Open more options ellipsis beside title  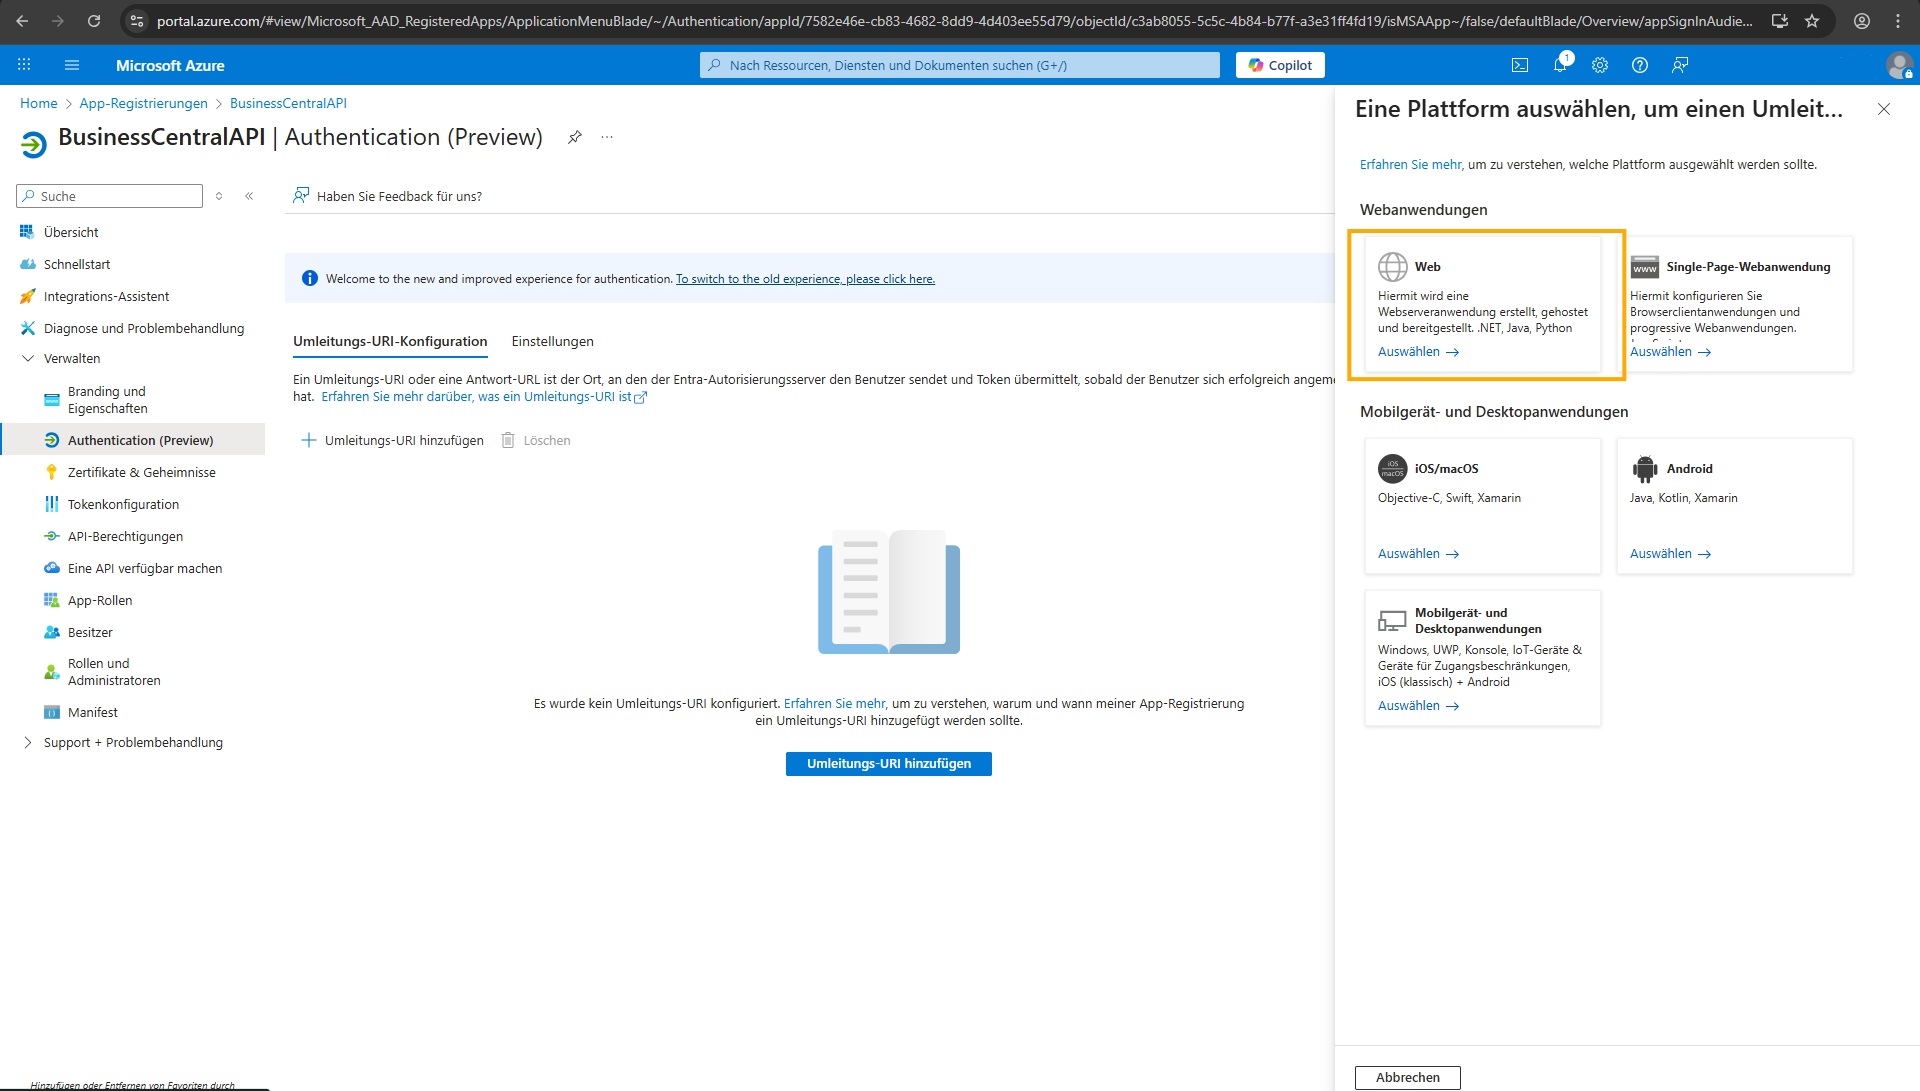click(x=607, y=137)
